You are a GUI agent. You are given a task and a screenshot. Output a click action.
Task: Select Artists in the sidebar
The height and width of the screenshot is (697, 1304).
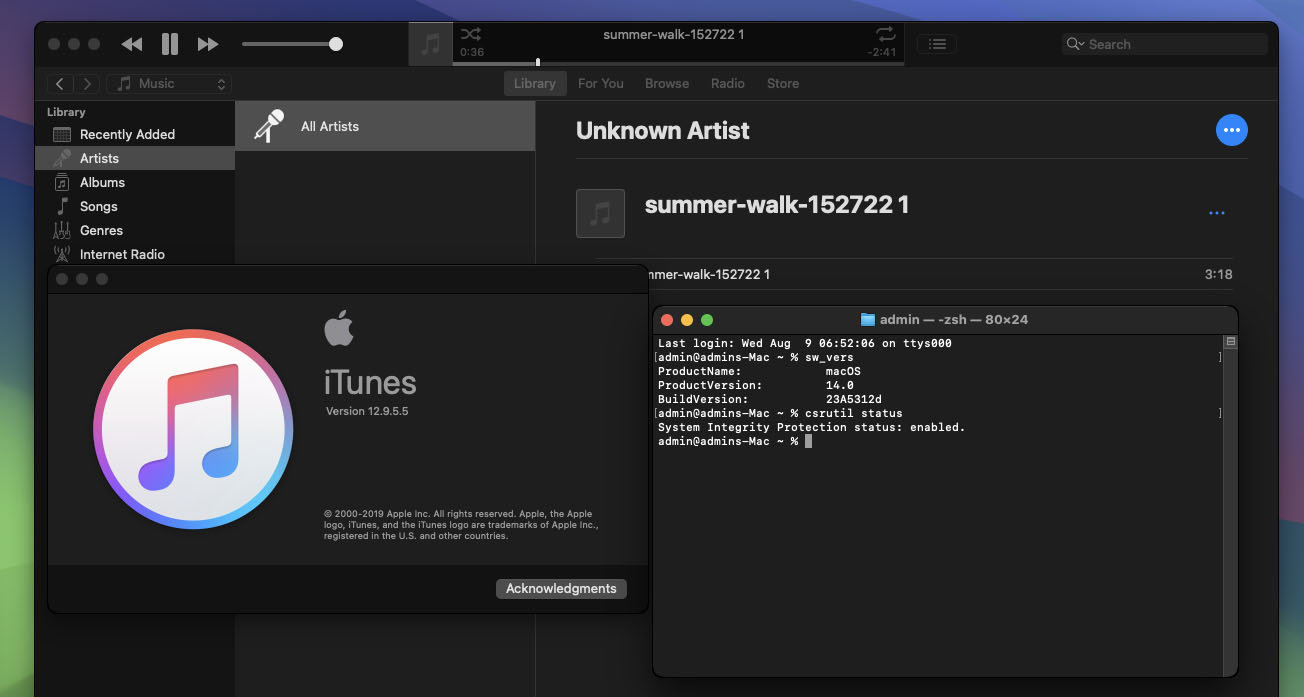135,158
